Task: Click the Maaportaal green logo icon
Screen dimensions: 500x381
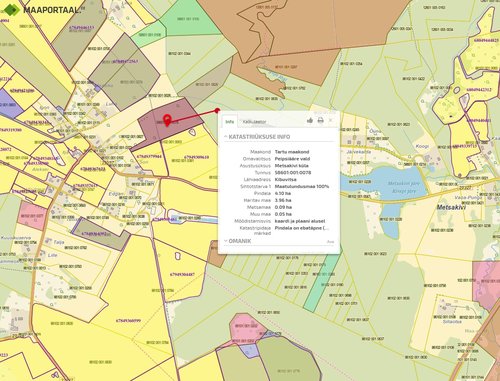Action: coord(12,10)
